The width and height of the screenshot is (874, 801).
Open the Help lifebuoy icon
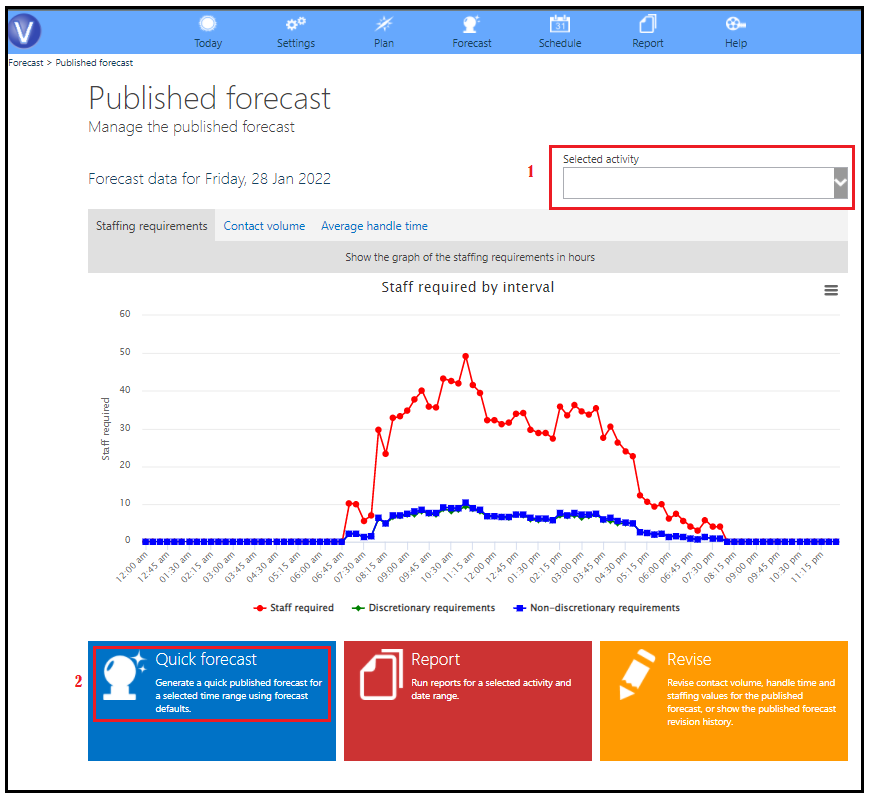pyautogui.click(x=735, y=24)
